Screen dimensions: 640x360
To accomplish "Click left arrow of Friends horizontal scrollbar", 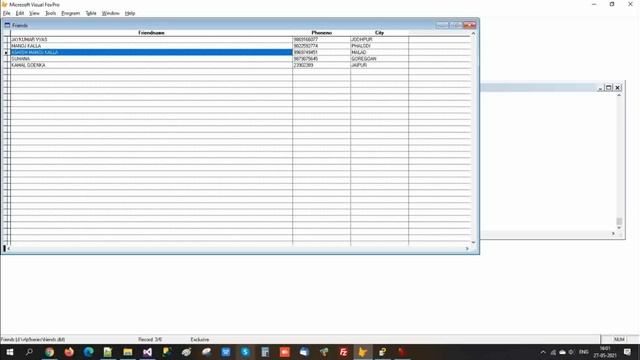I will point(9,249).
